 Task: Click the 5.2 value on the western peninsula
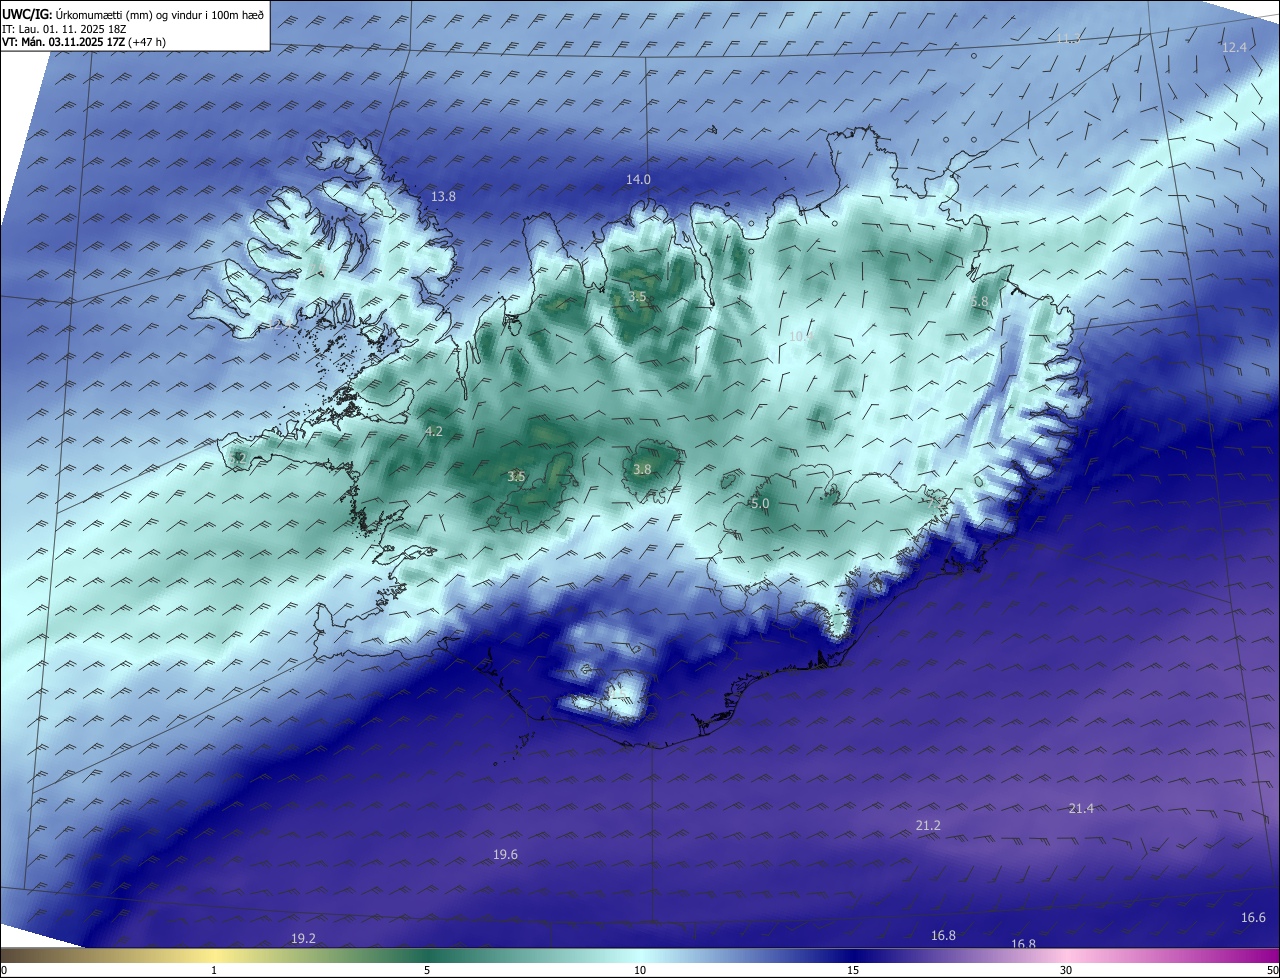coord(237,459)
